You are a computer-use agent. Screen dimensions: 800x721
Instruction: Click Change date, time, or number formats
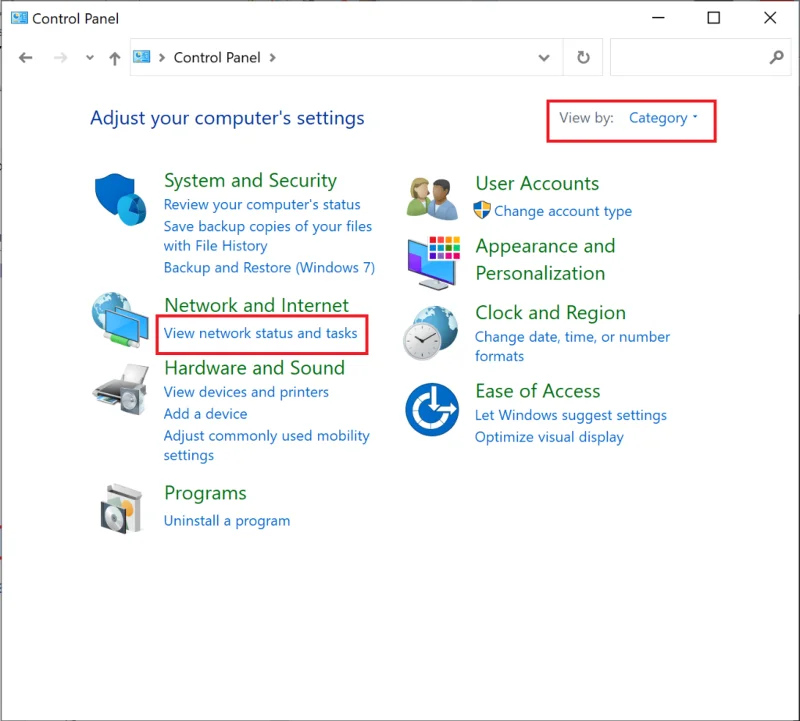point(572,346)
